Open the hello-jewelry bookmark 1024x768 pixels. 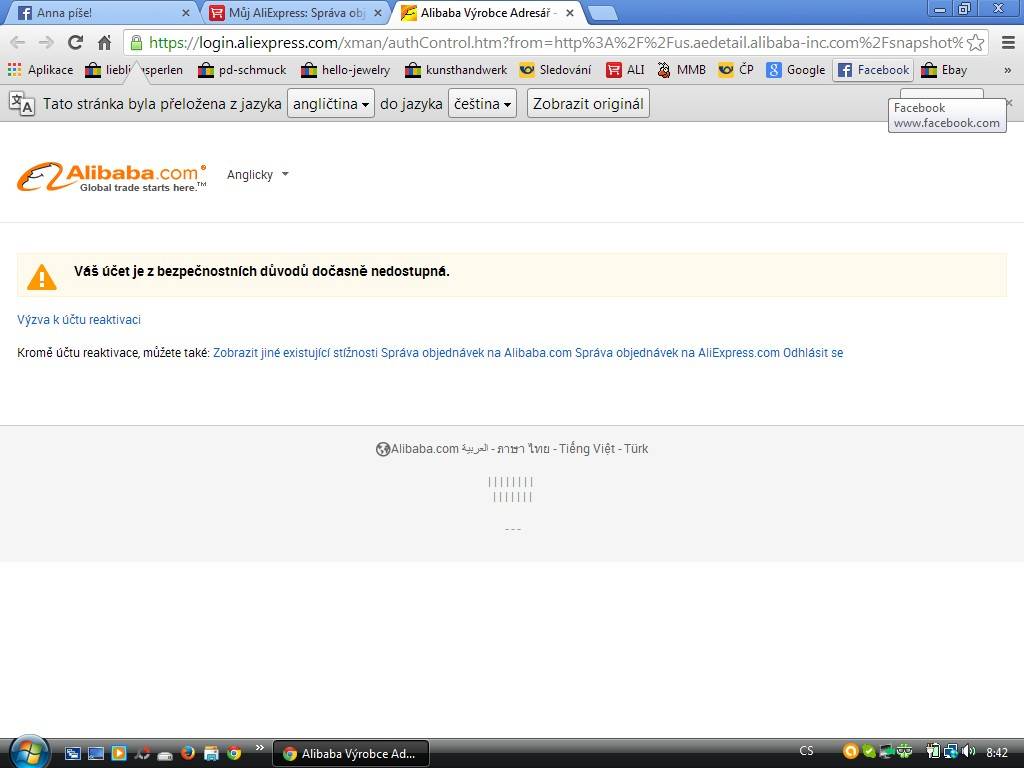[345, 70]
